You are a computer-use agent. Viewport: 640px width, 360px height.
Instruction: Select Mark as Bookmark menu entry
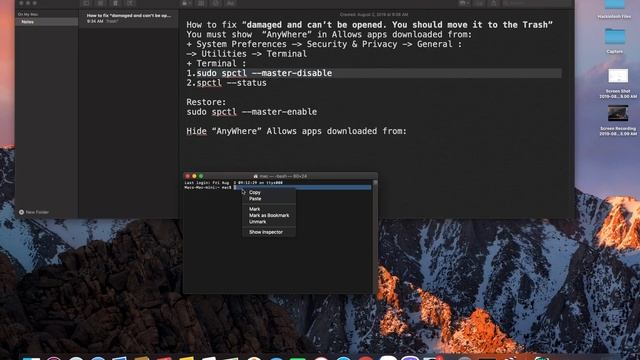(269, 216)
